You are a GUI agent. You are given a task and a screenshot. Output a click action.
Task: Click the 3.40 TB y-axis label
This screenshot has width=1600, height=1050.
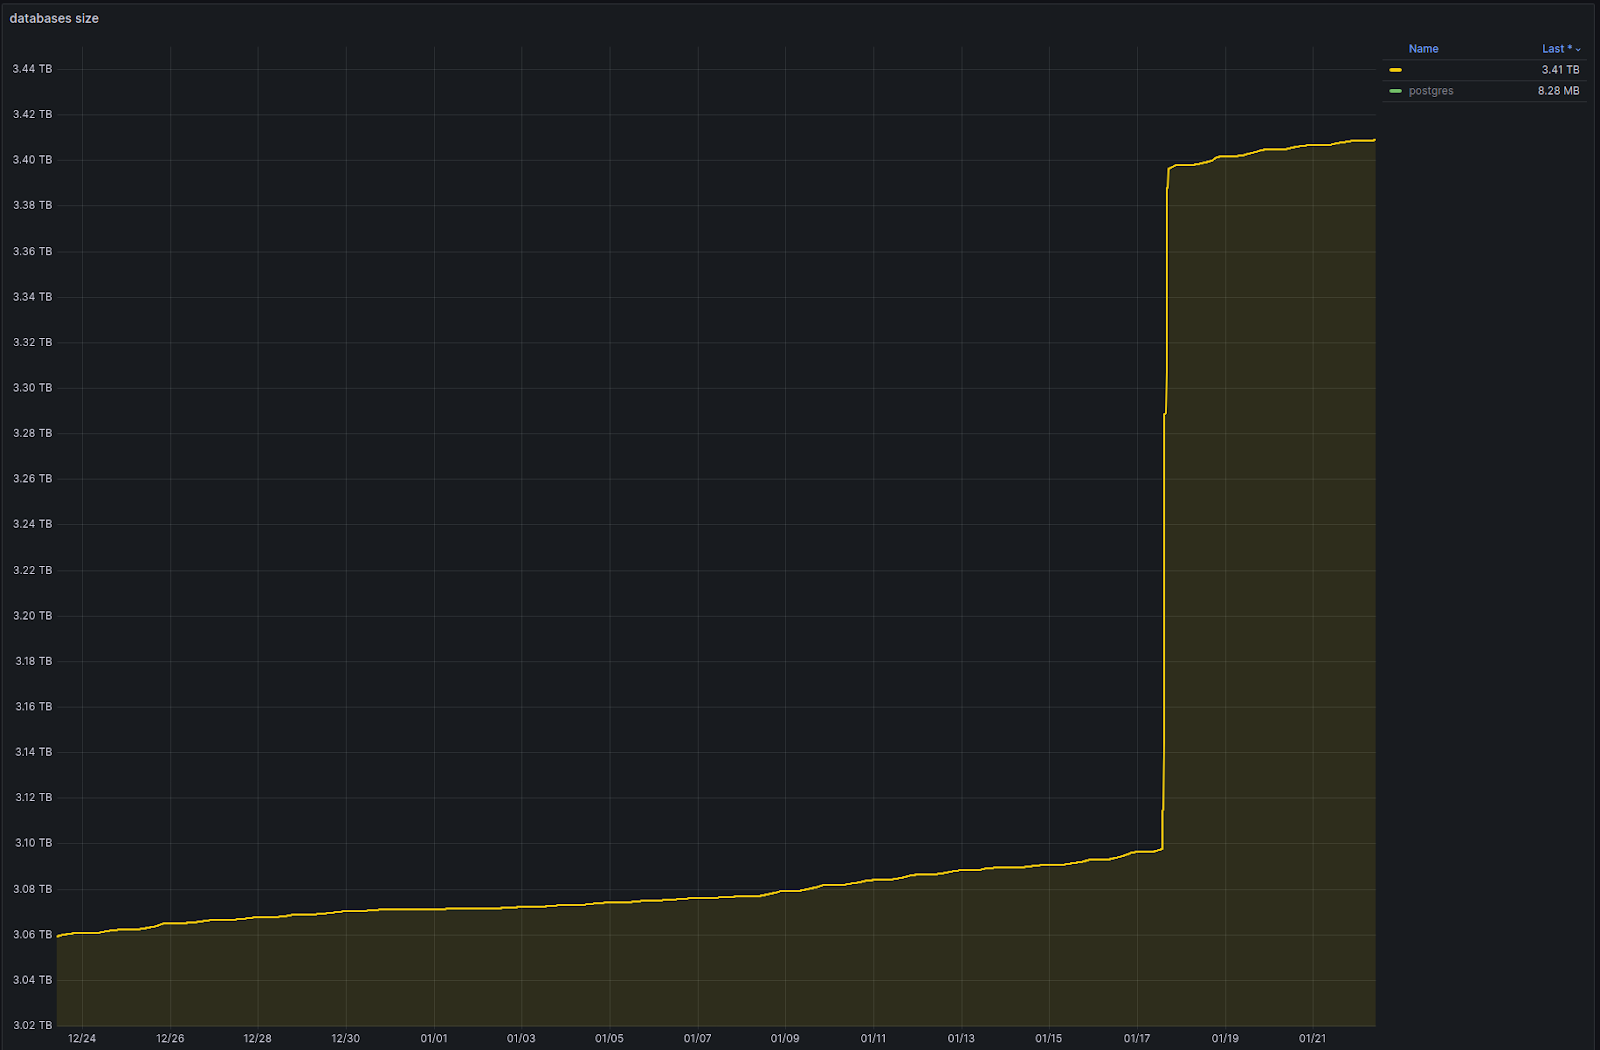point(32,160)
